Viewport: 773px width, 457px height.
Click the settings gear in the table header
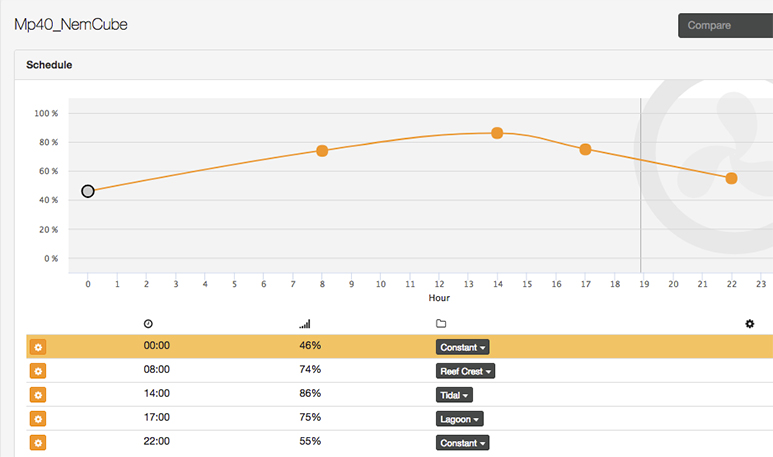(x=750, y=324)
